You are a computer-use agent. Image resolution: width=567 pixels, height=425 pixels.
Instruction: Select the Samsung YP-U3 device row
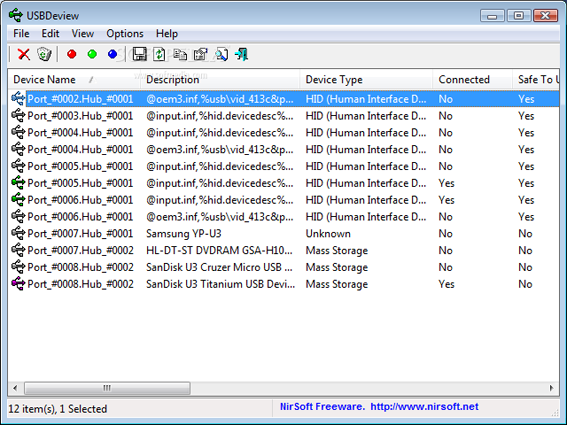point(284,234)
